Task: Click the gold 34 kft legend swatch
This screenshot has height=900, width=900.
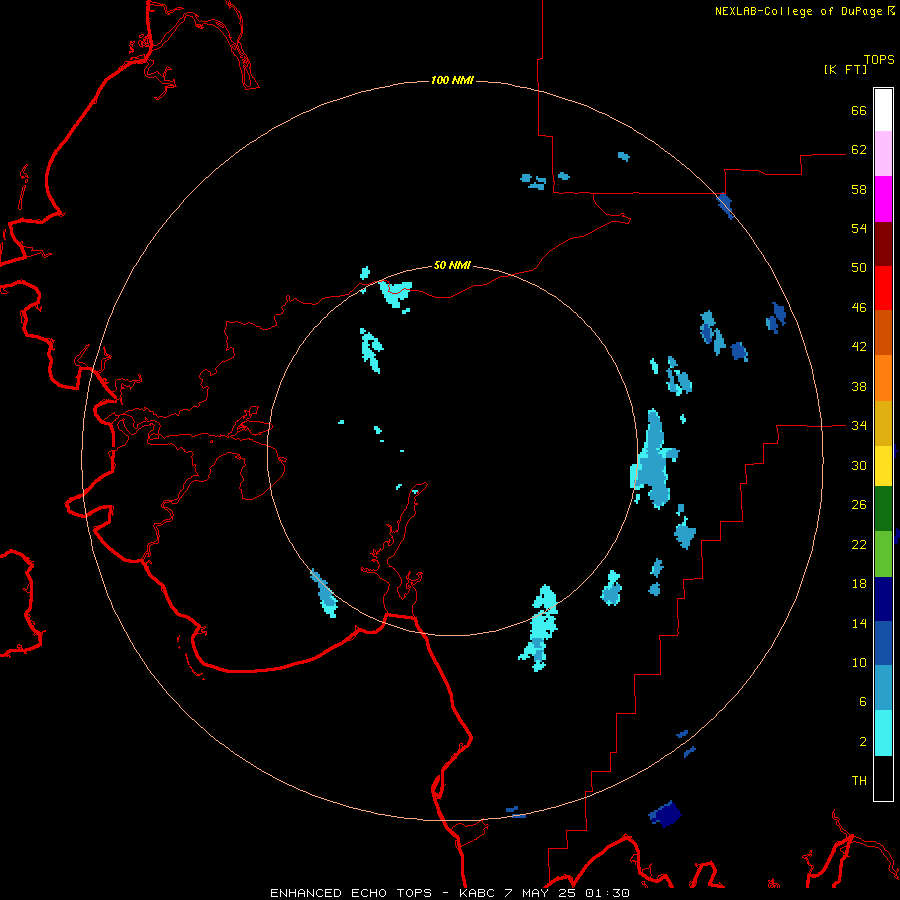Action: coord(883,423)
